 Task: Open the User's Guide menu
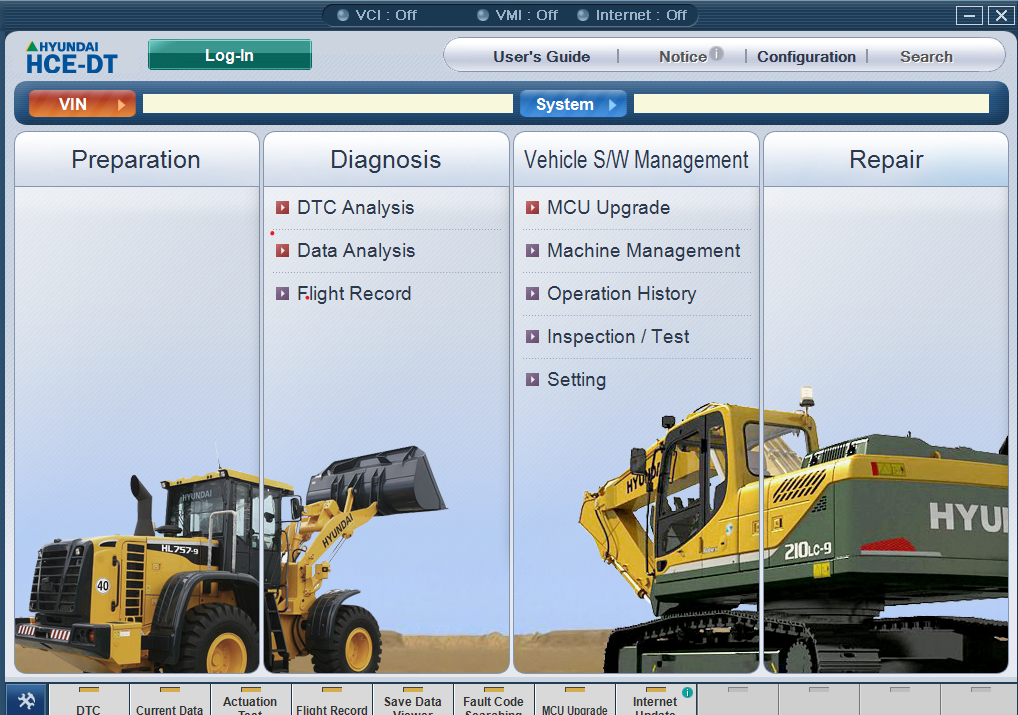[x=541, y=57]
